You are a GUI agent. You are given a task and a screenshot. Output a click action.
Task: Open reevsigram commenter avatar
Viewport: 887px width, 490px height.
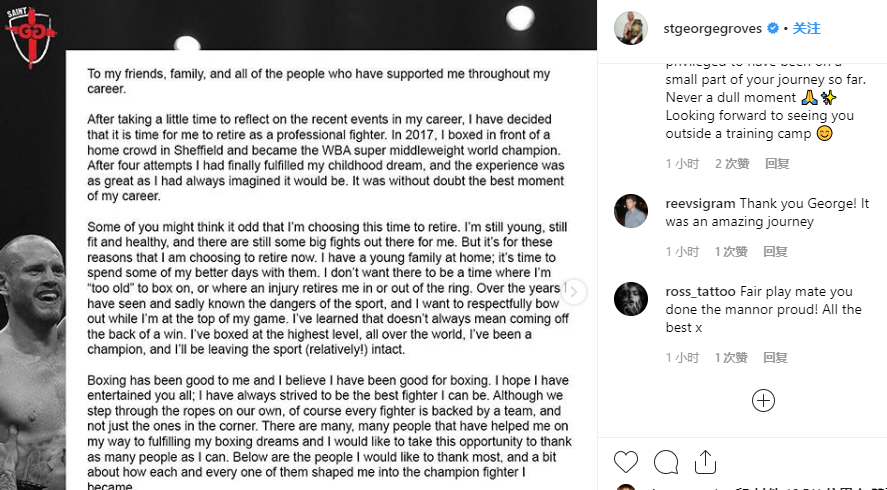[x=631, y=211]
